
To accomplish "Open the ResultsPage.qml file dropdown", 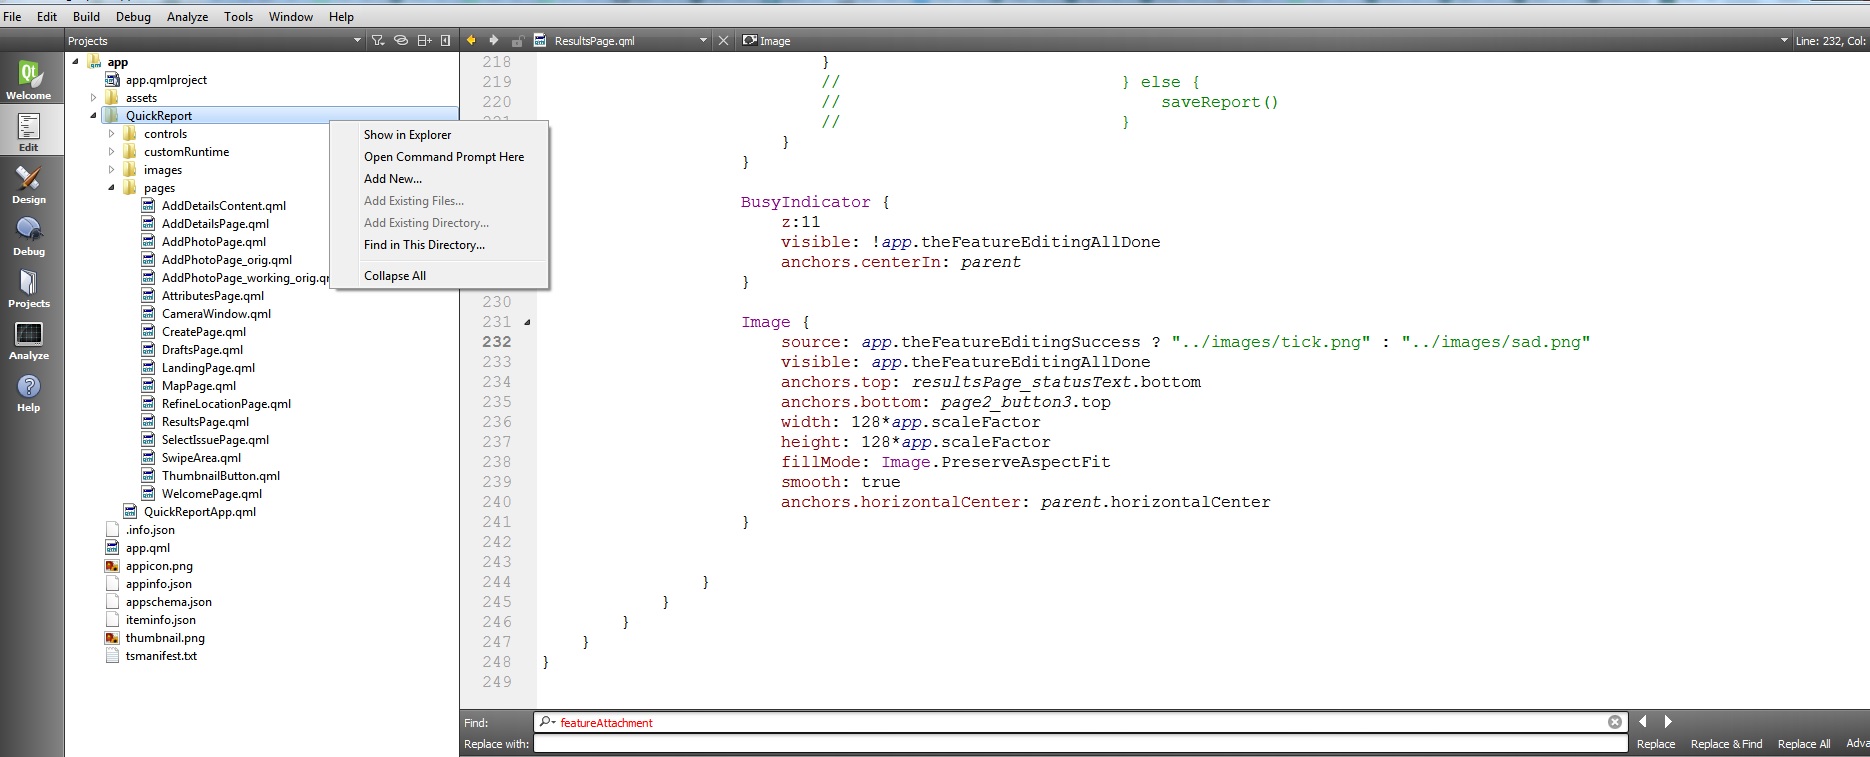I will click(x=703, y=41).
